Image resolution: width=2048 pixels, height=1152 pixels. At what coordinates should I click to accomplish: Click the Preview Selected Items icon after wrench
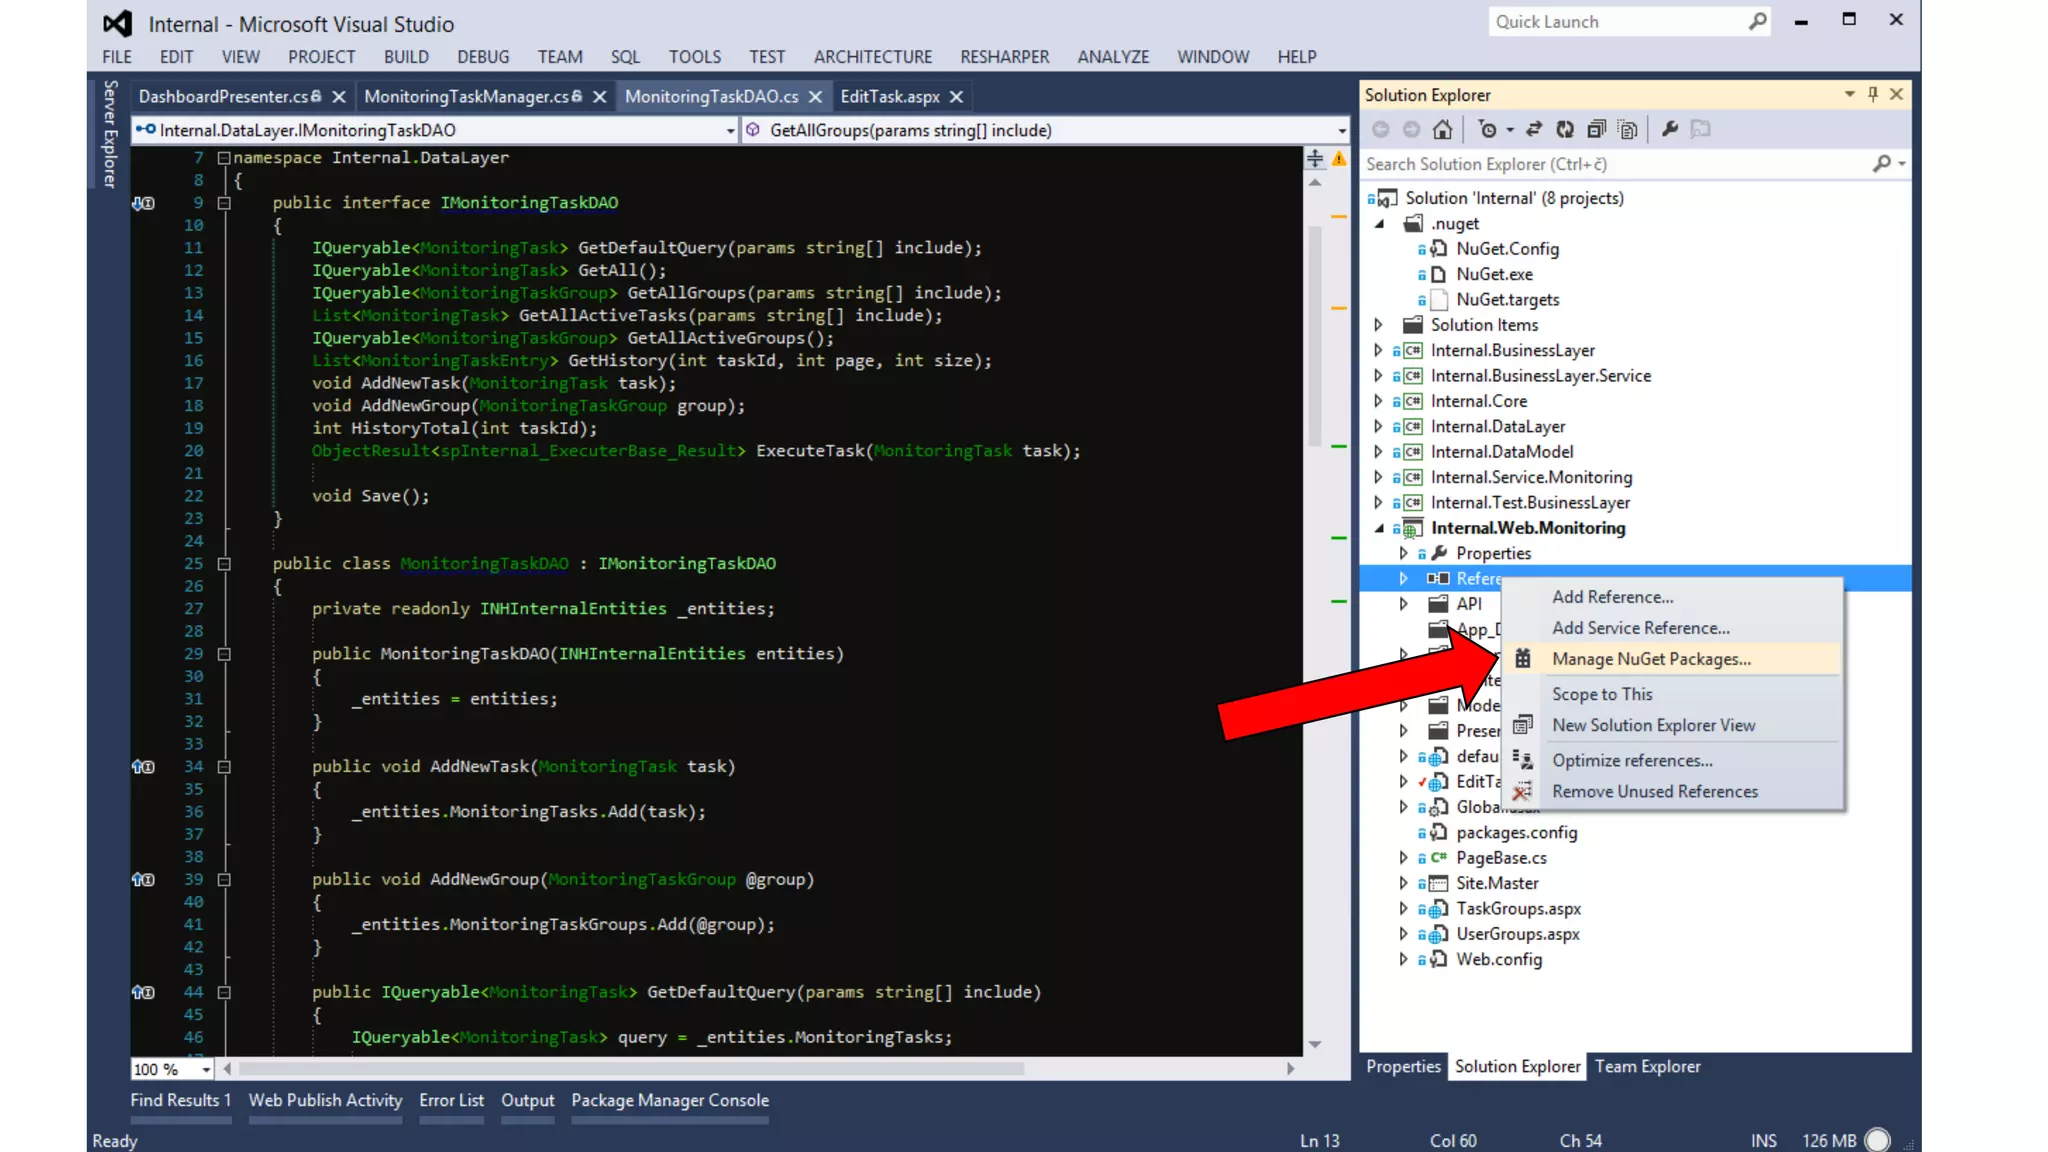1701,129
